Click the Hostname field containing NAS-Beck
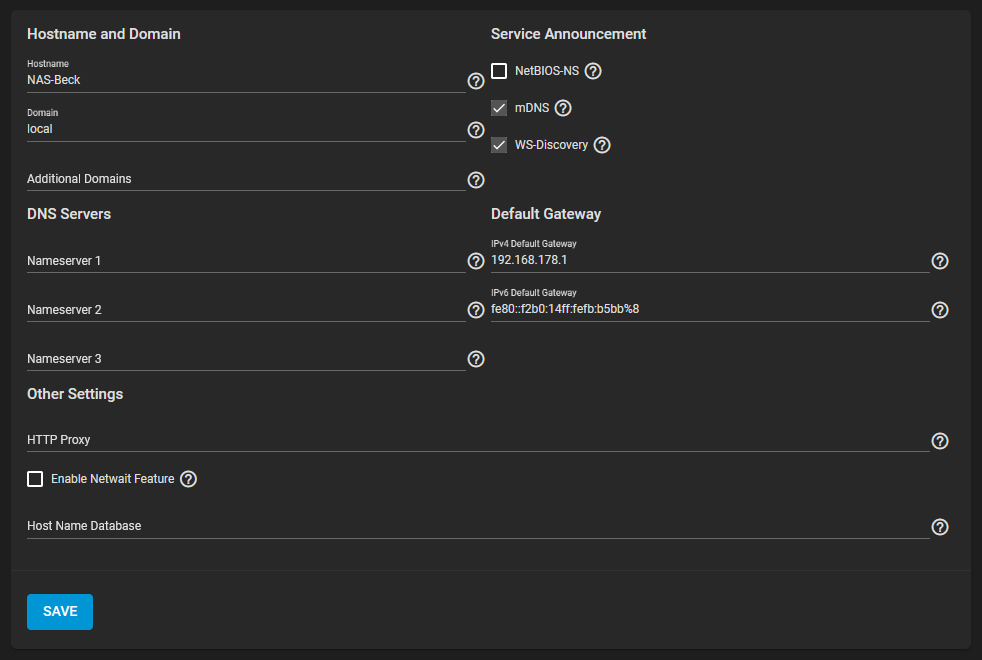Viewport: 982px width, 660px height. tap(245, 80)
